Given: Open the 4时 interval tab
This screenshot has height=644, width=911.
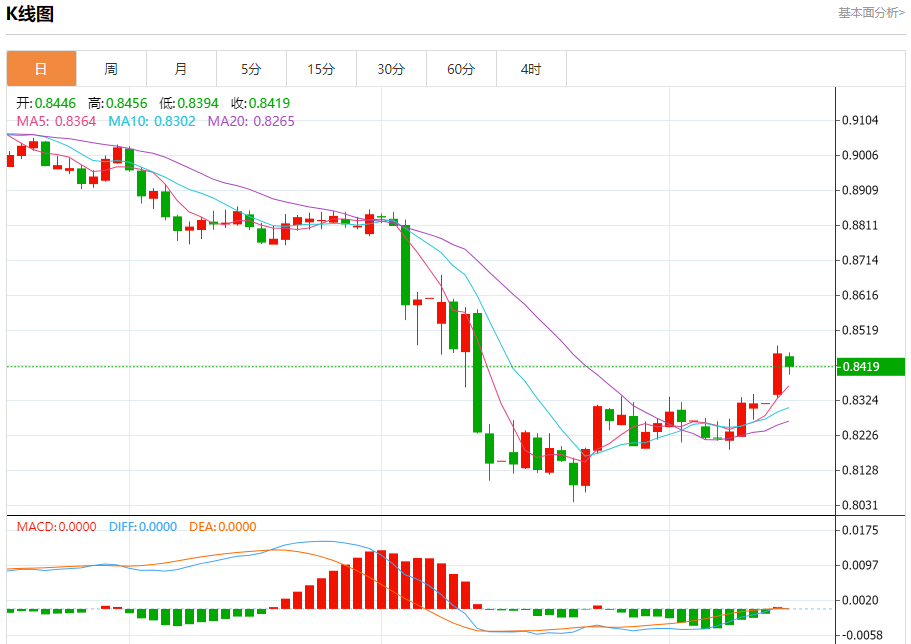Looking at the screenshot, I should 531,69.
